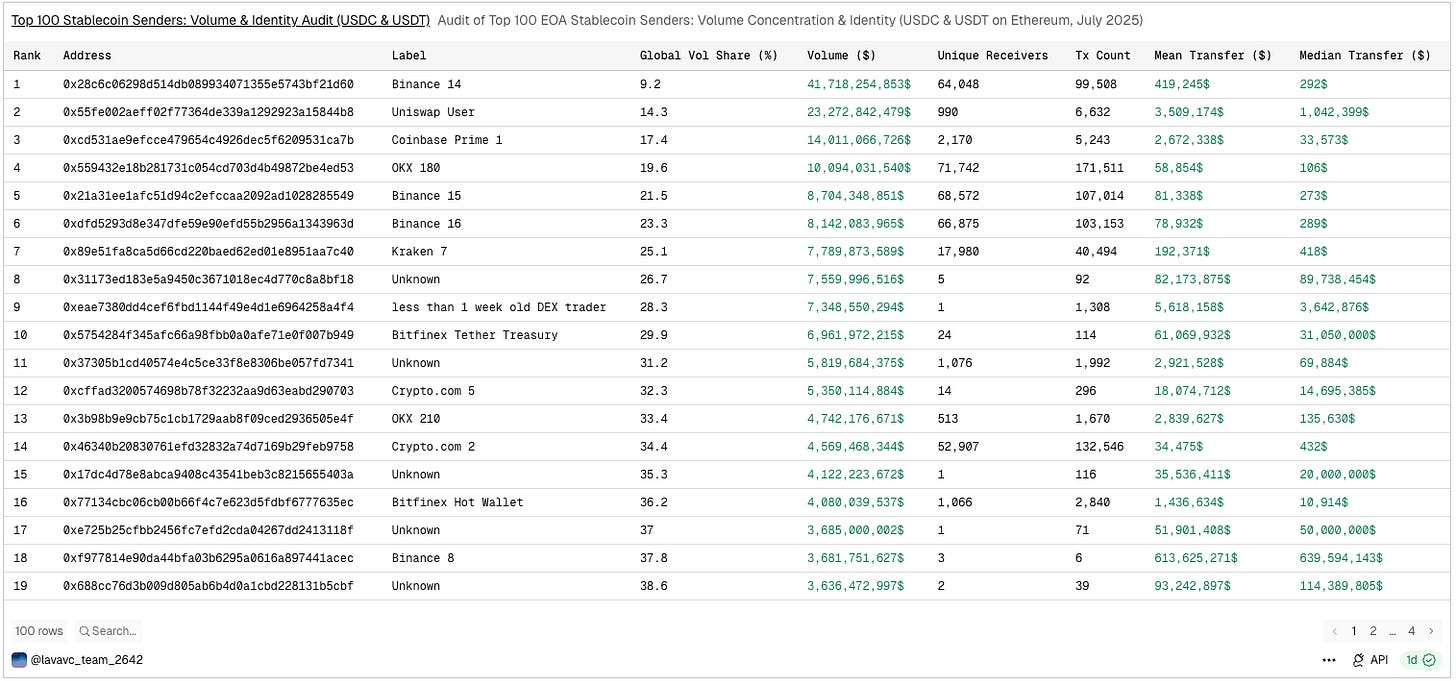This screenshot has width=1456, height=681.
Task: Open the @lavavc_team_2642 profile link
Action: (x=86, y=660)
